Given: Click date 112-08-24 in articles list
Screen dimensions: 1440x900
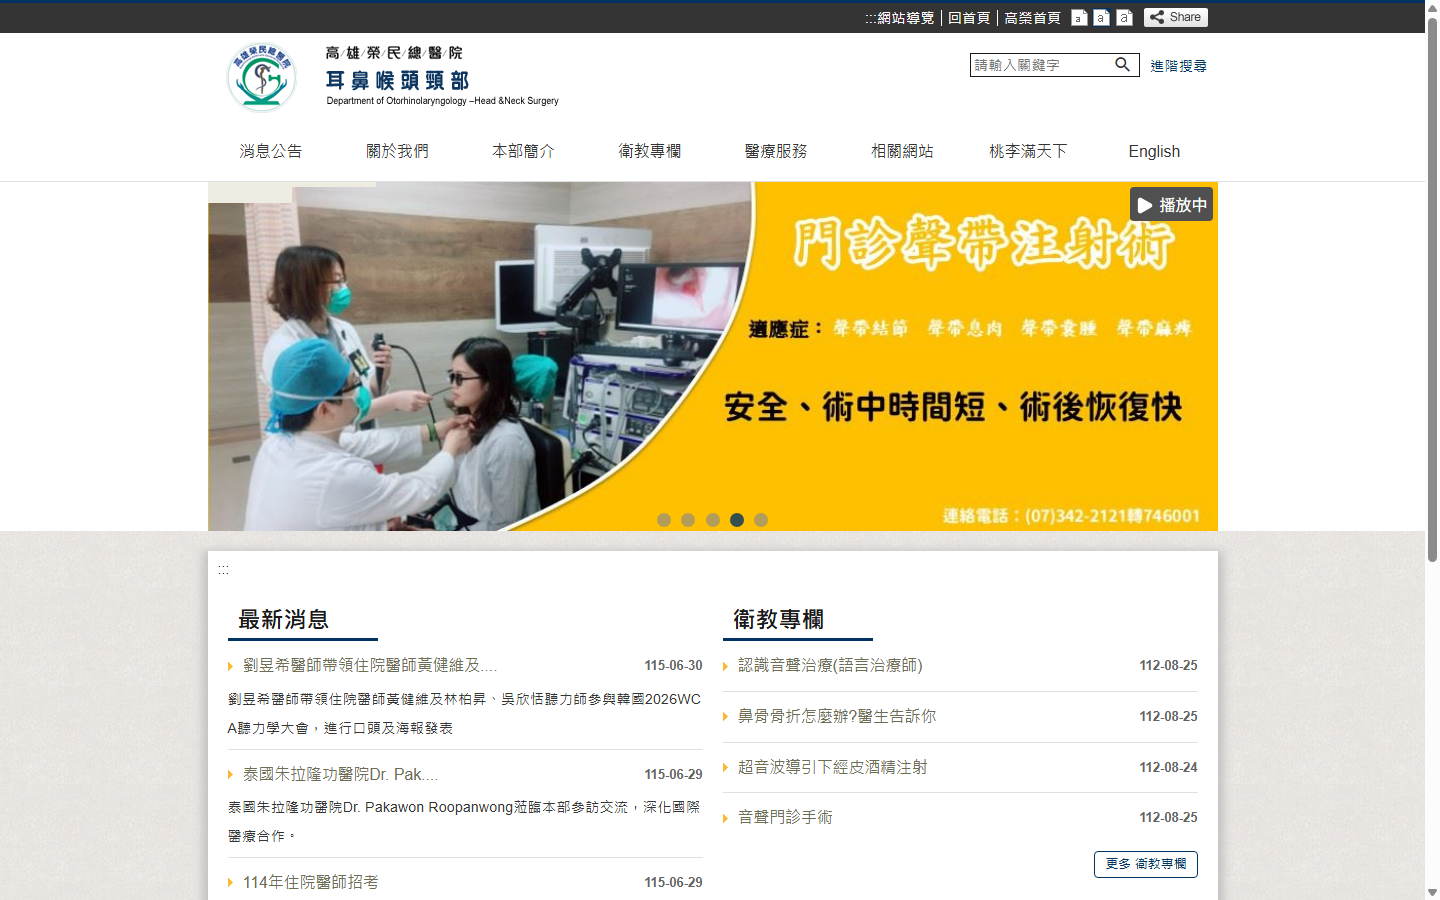Looking at the screenshot, I should pos(1168,767).
